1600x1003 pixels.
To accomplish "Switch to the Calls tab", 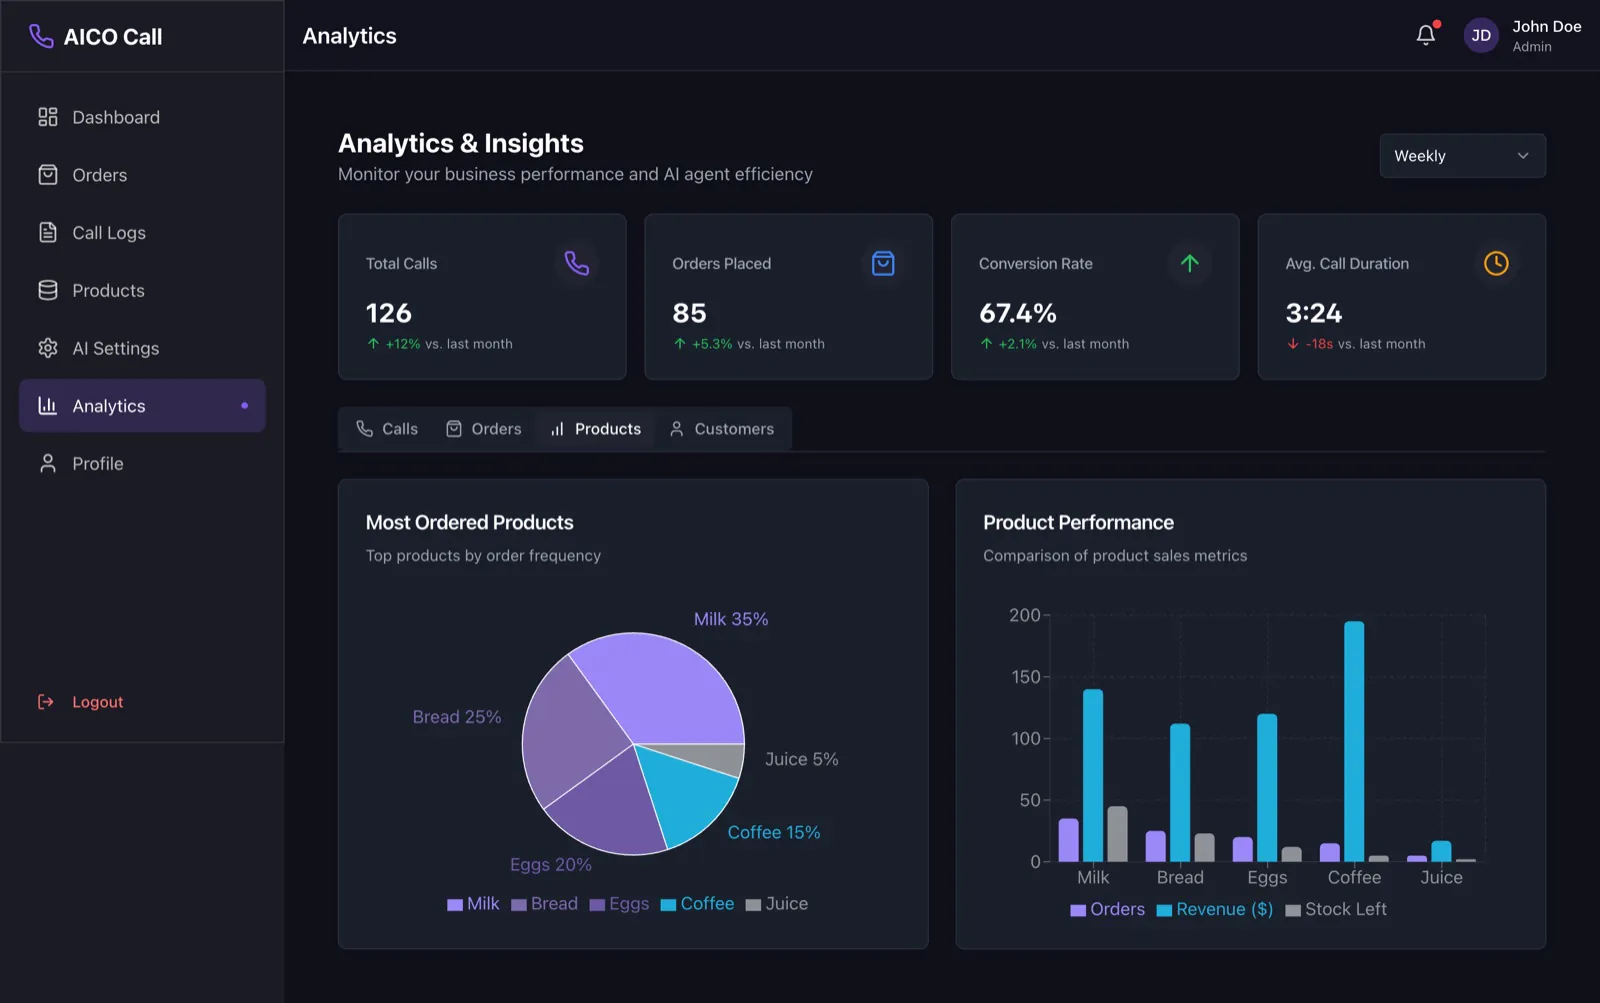I will pyautogui.click(x=387, y=429).
